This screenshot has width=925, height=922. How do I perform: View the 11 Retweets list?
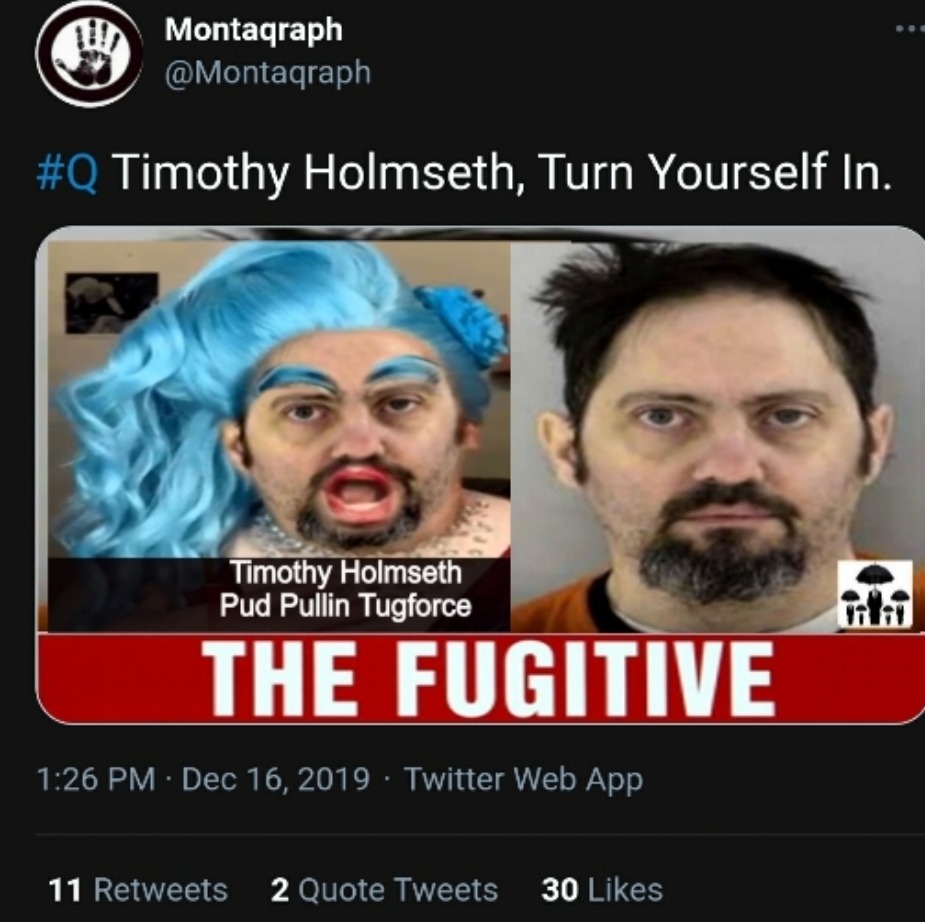(x=138, y=890)
